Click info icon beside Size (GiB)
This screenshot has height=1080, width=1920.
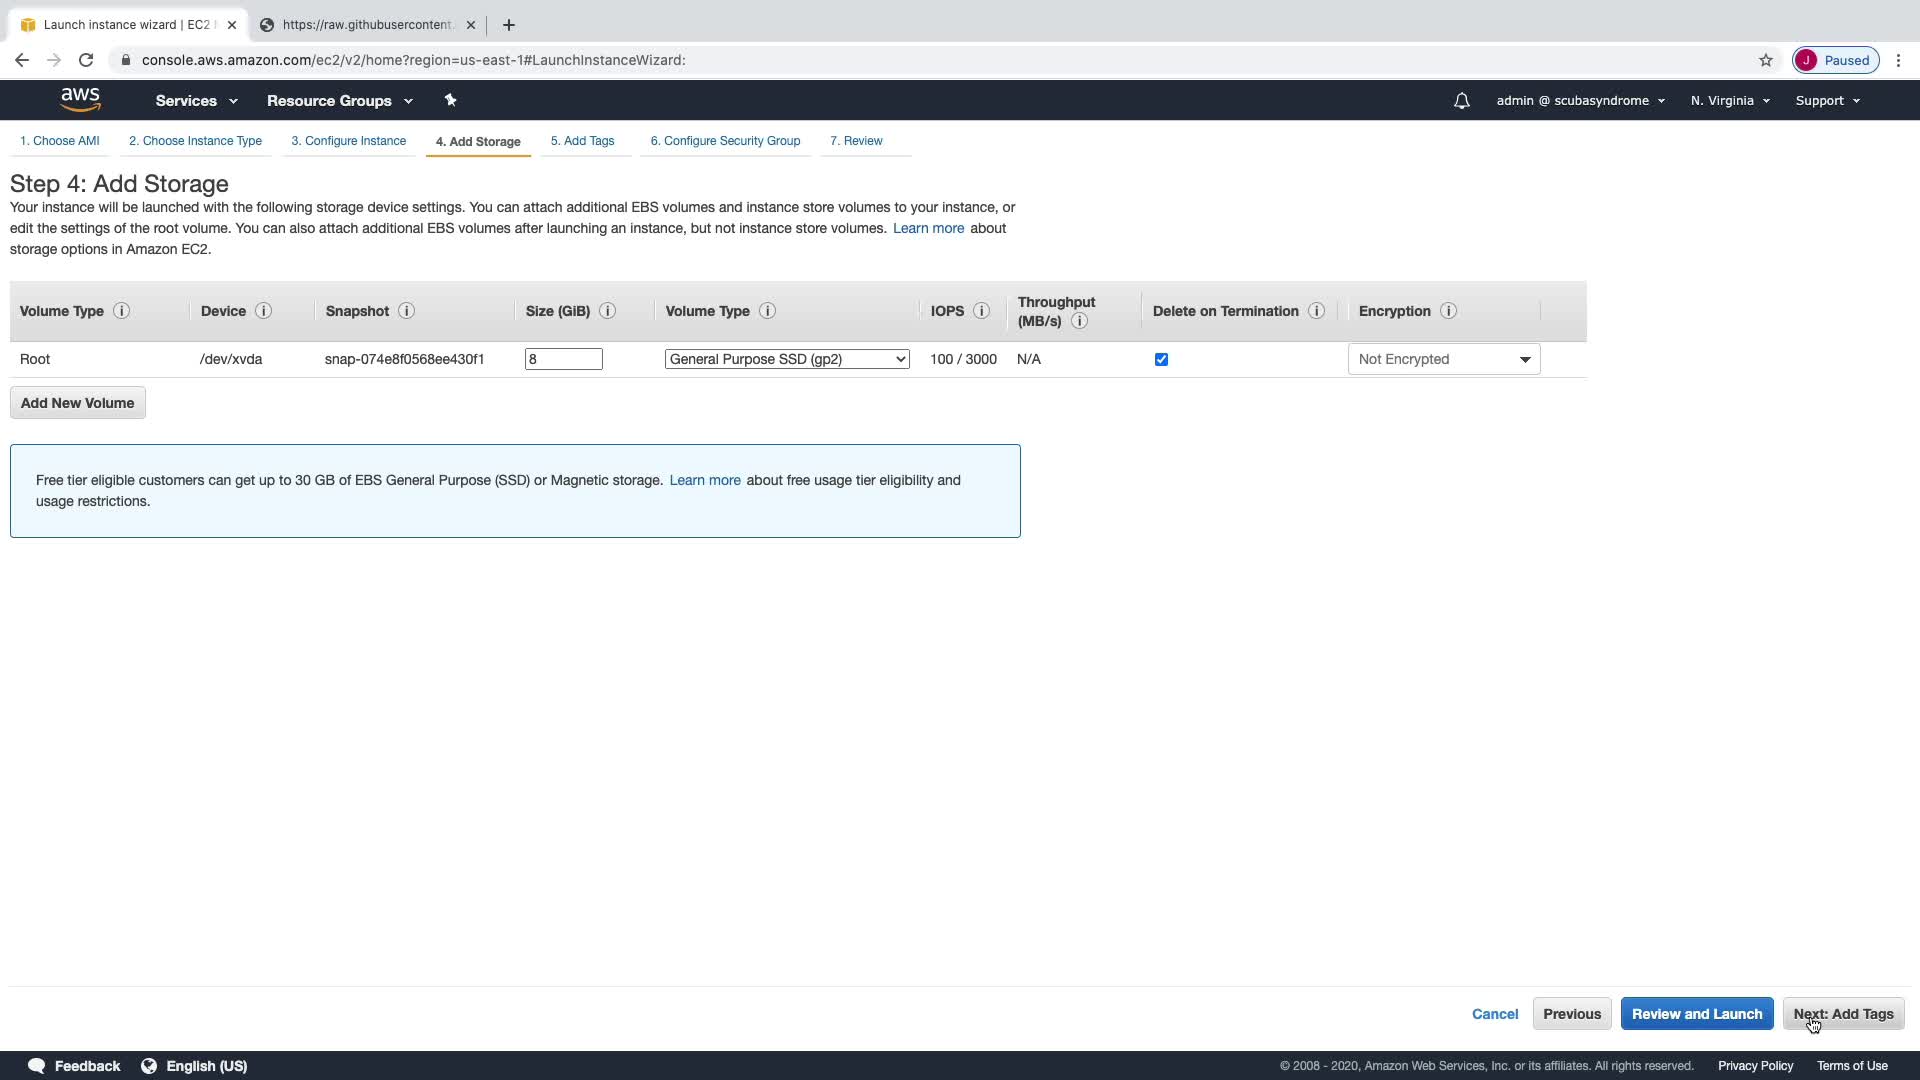(607, 311)
